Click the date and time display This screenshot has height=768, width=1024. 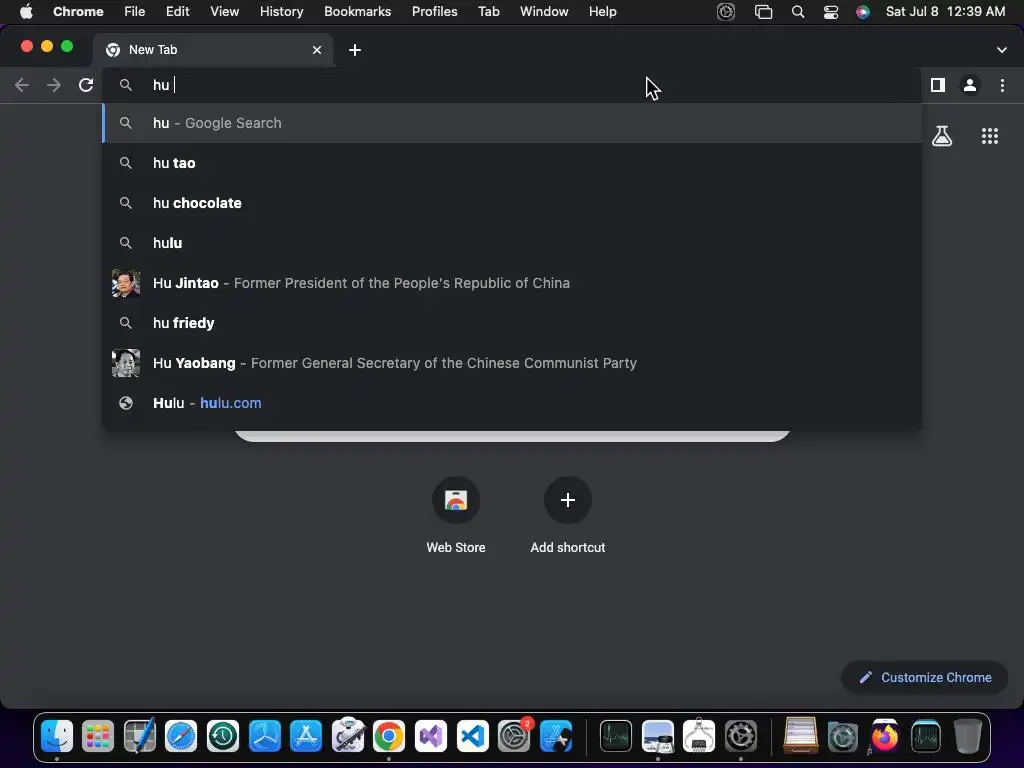click(945, 12)
